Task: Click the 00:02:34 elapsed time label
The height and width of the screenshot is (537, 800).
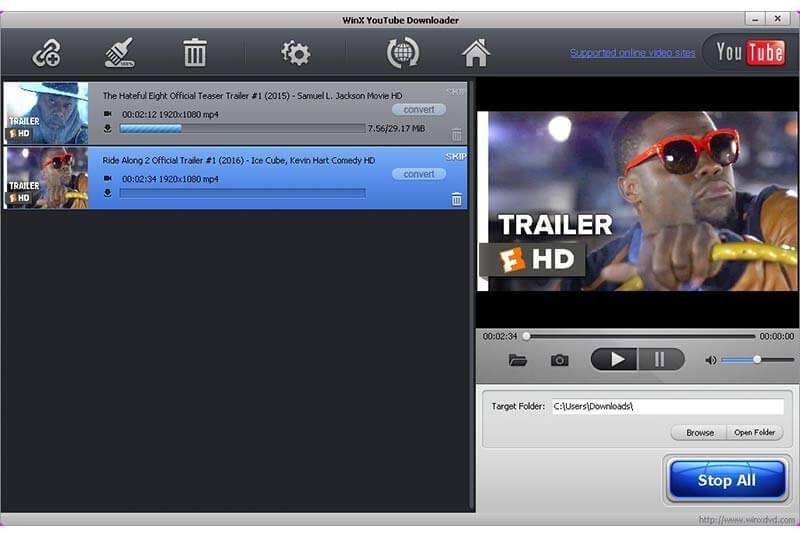Action: click(x=500, y=336)
